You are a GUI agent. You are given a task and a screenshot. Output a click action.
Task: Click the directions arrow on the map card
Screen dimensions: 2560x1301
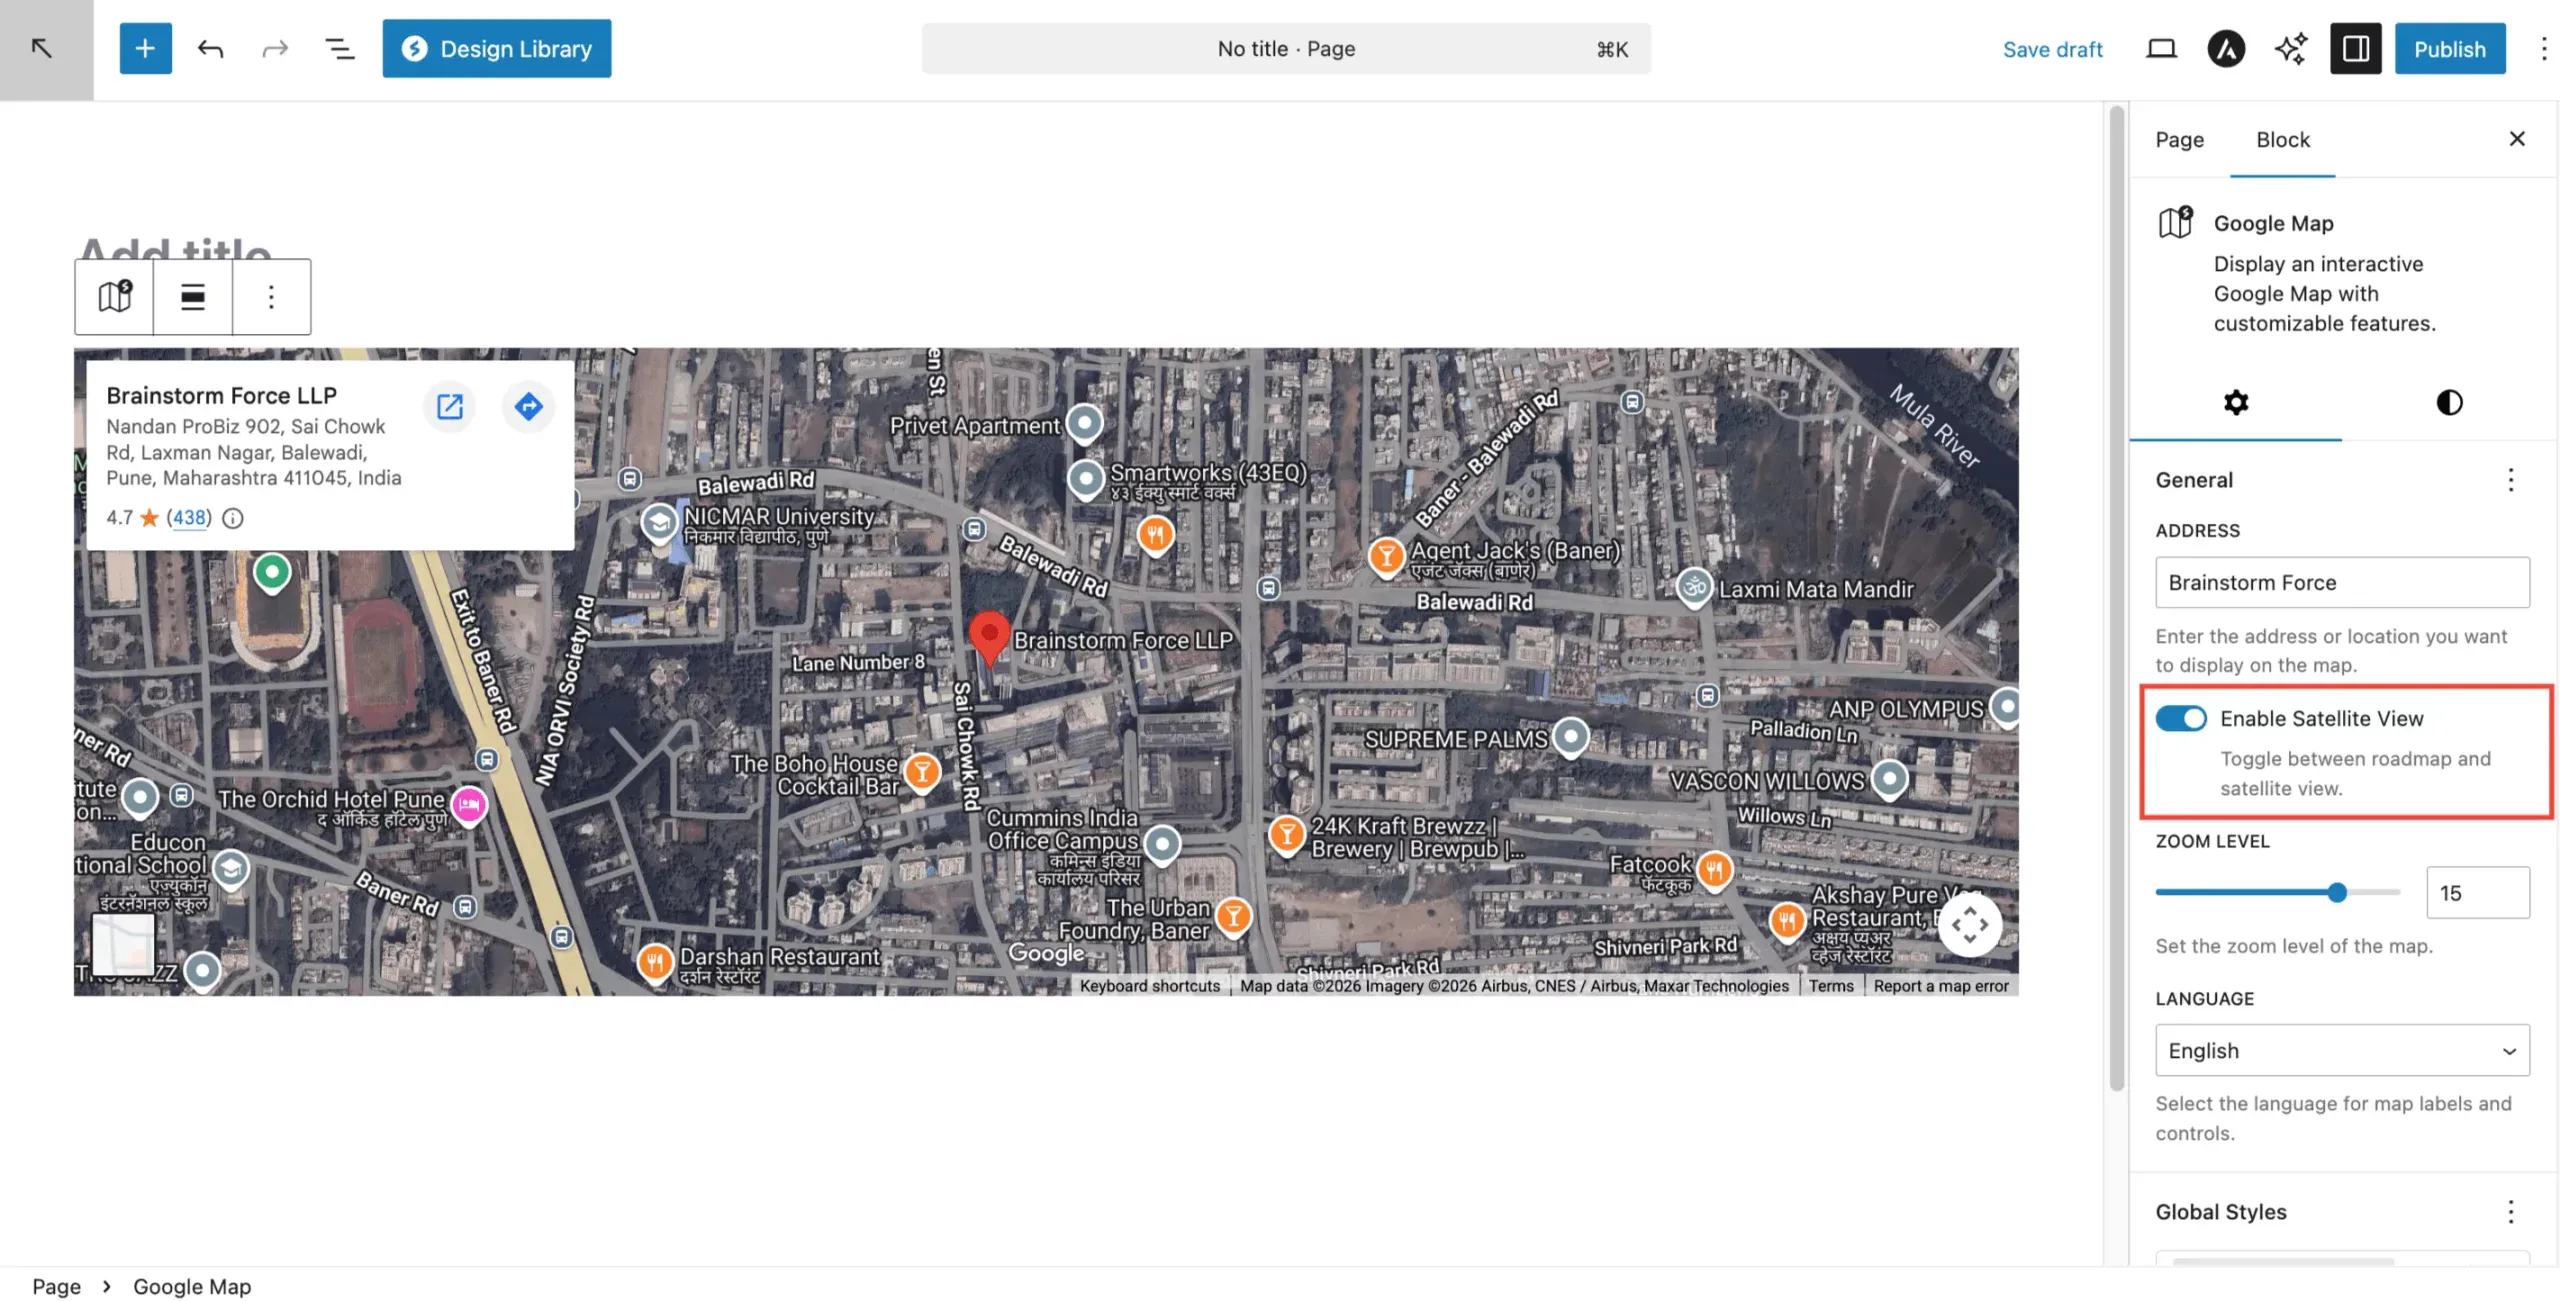pyautogui.click(x=529, y=406)
